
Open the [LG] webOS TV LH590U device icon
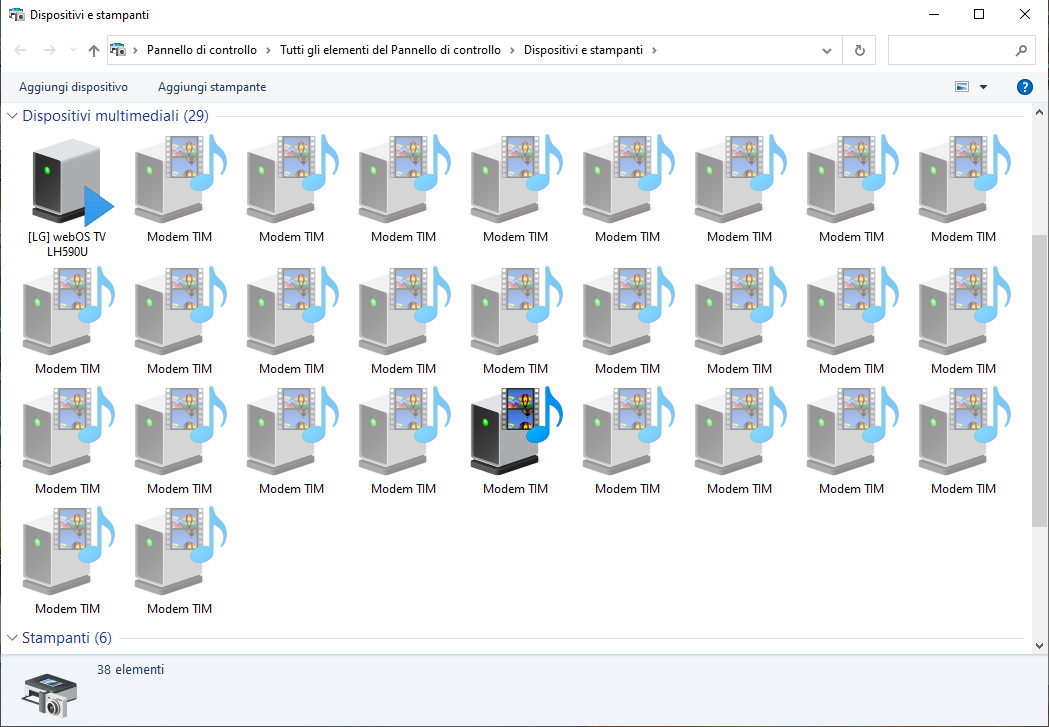(72, 183)
